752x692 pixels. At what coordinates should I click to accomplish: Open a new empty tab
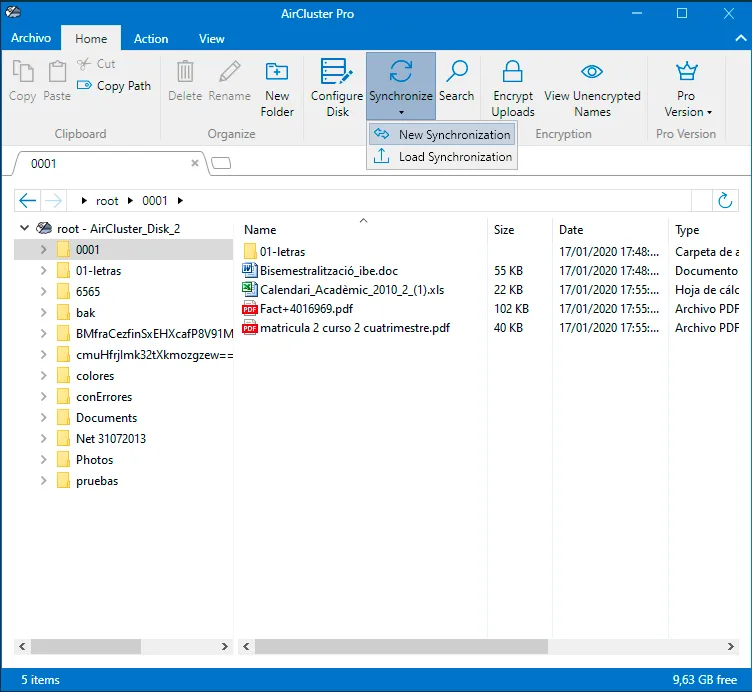tap(221, 163)
